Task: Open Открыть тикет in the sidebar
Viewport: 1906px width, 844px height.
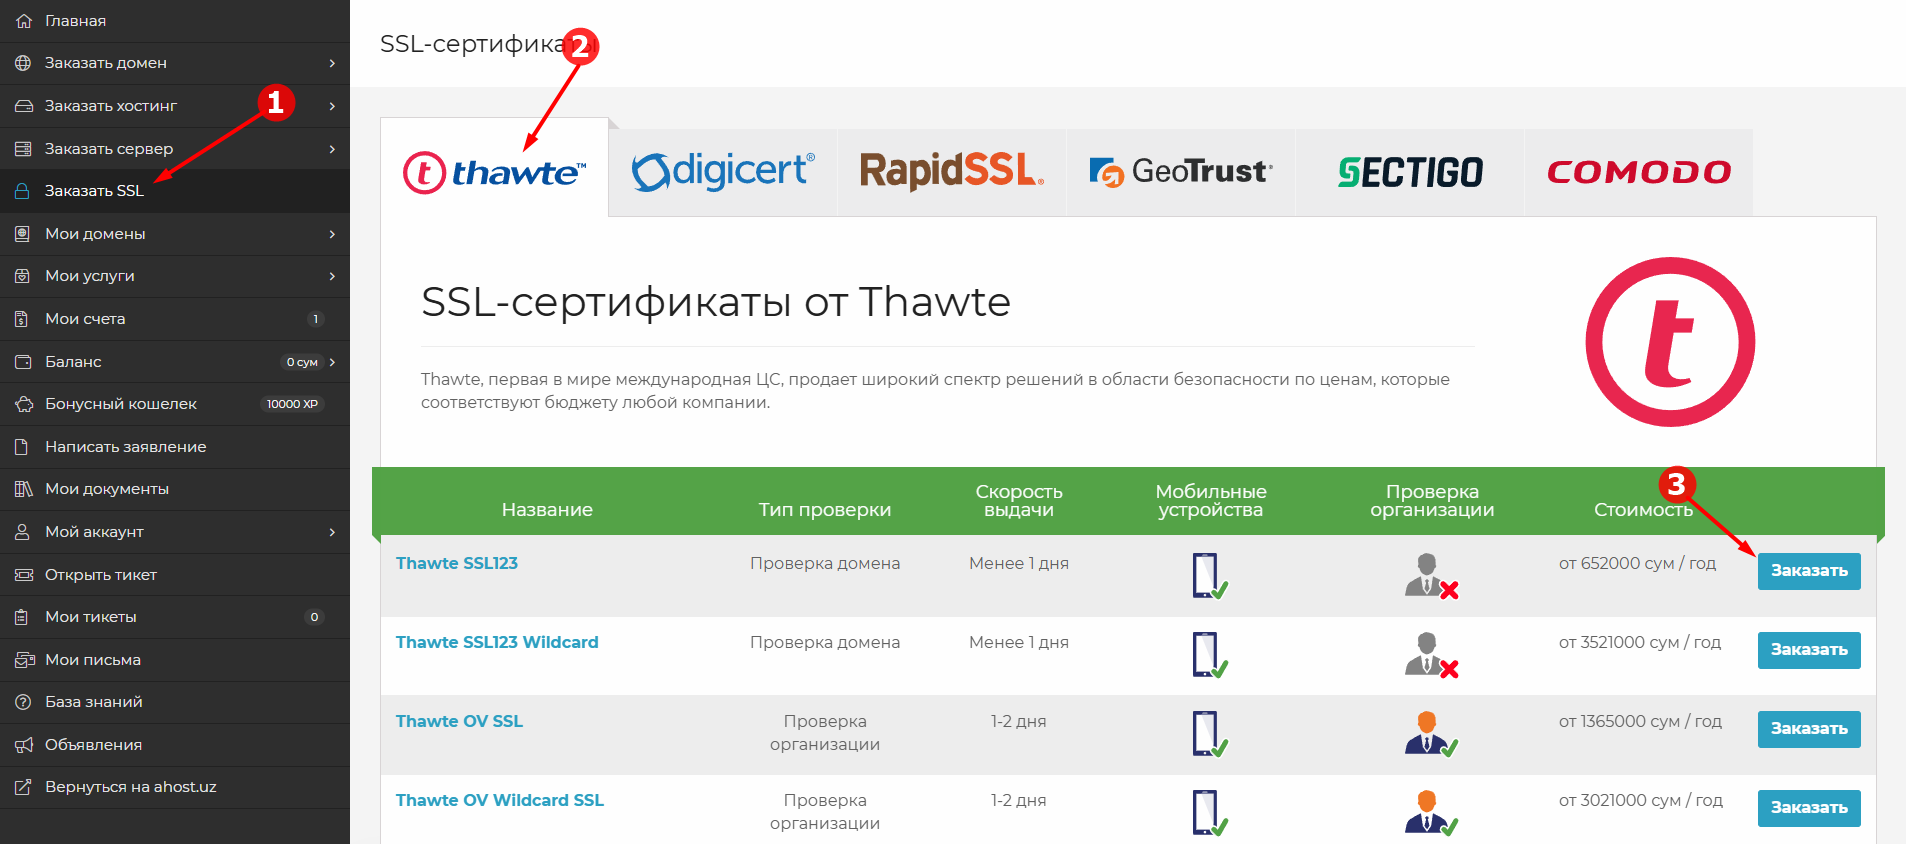Action: click(175, 575)
